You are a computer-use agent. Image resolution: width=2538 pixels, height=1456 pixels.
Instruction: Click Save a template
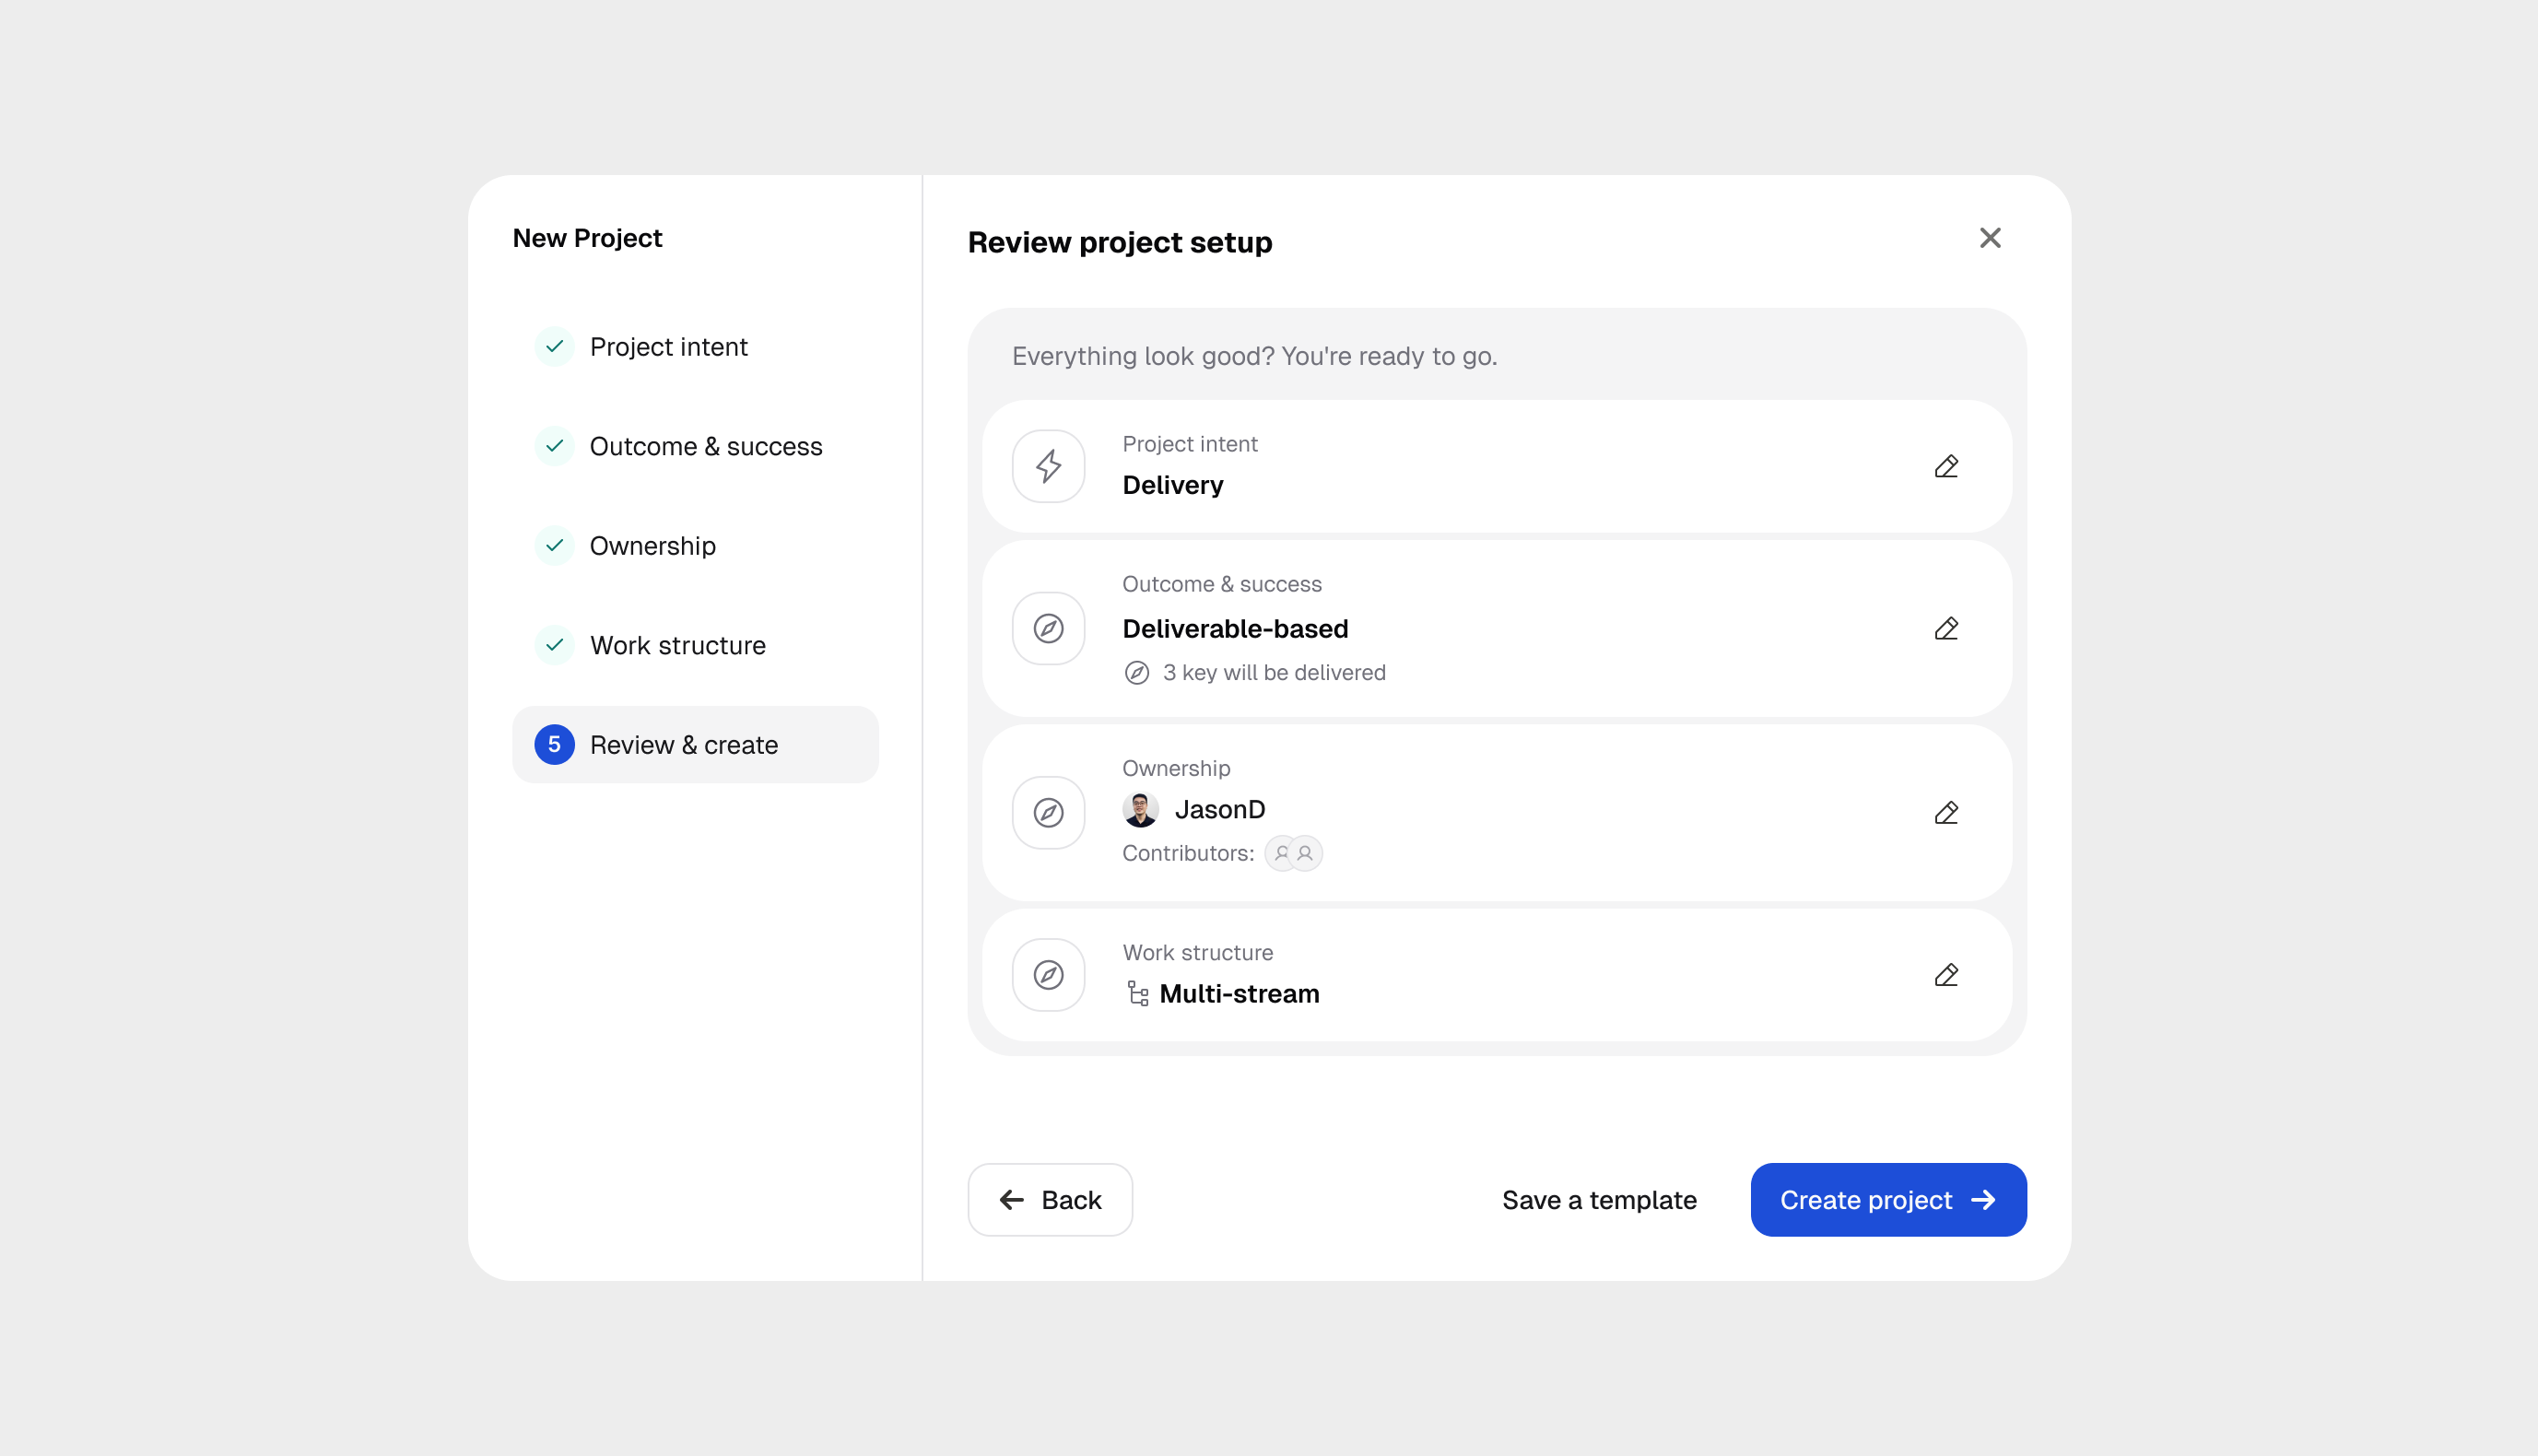click(1599, 1200)
